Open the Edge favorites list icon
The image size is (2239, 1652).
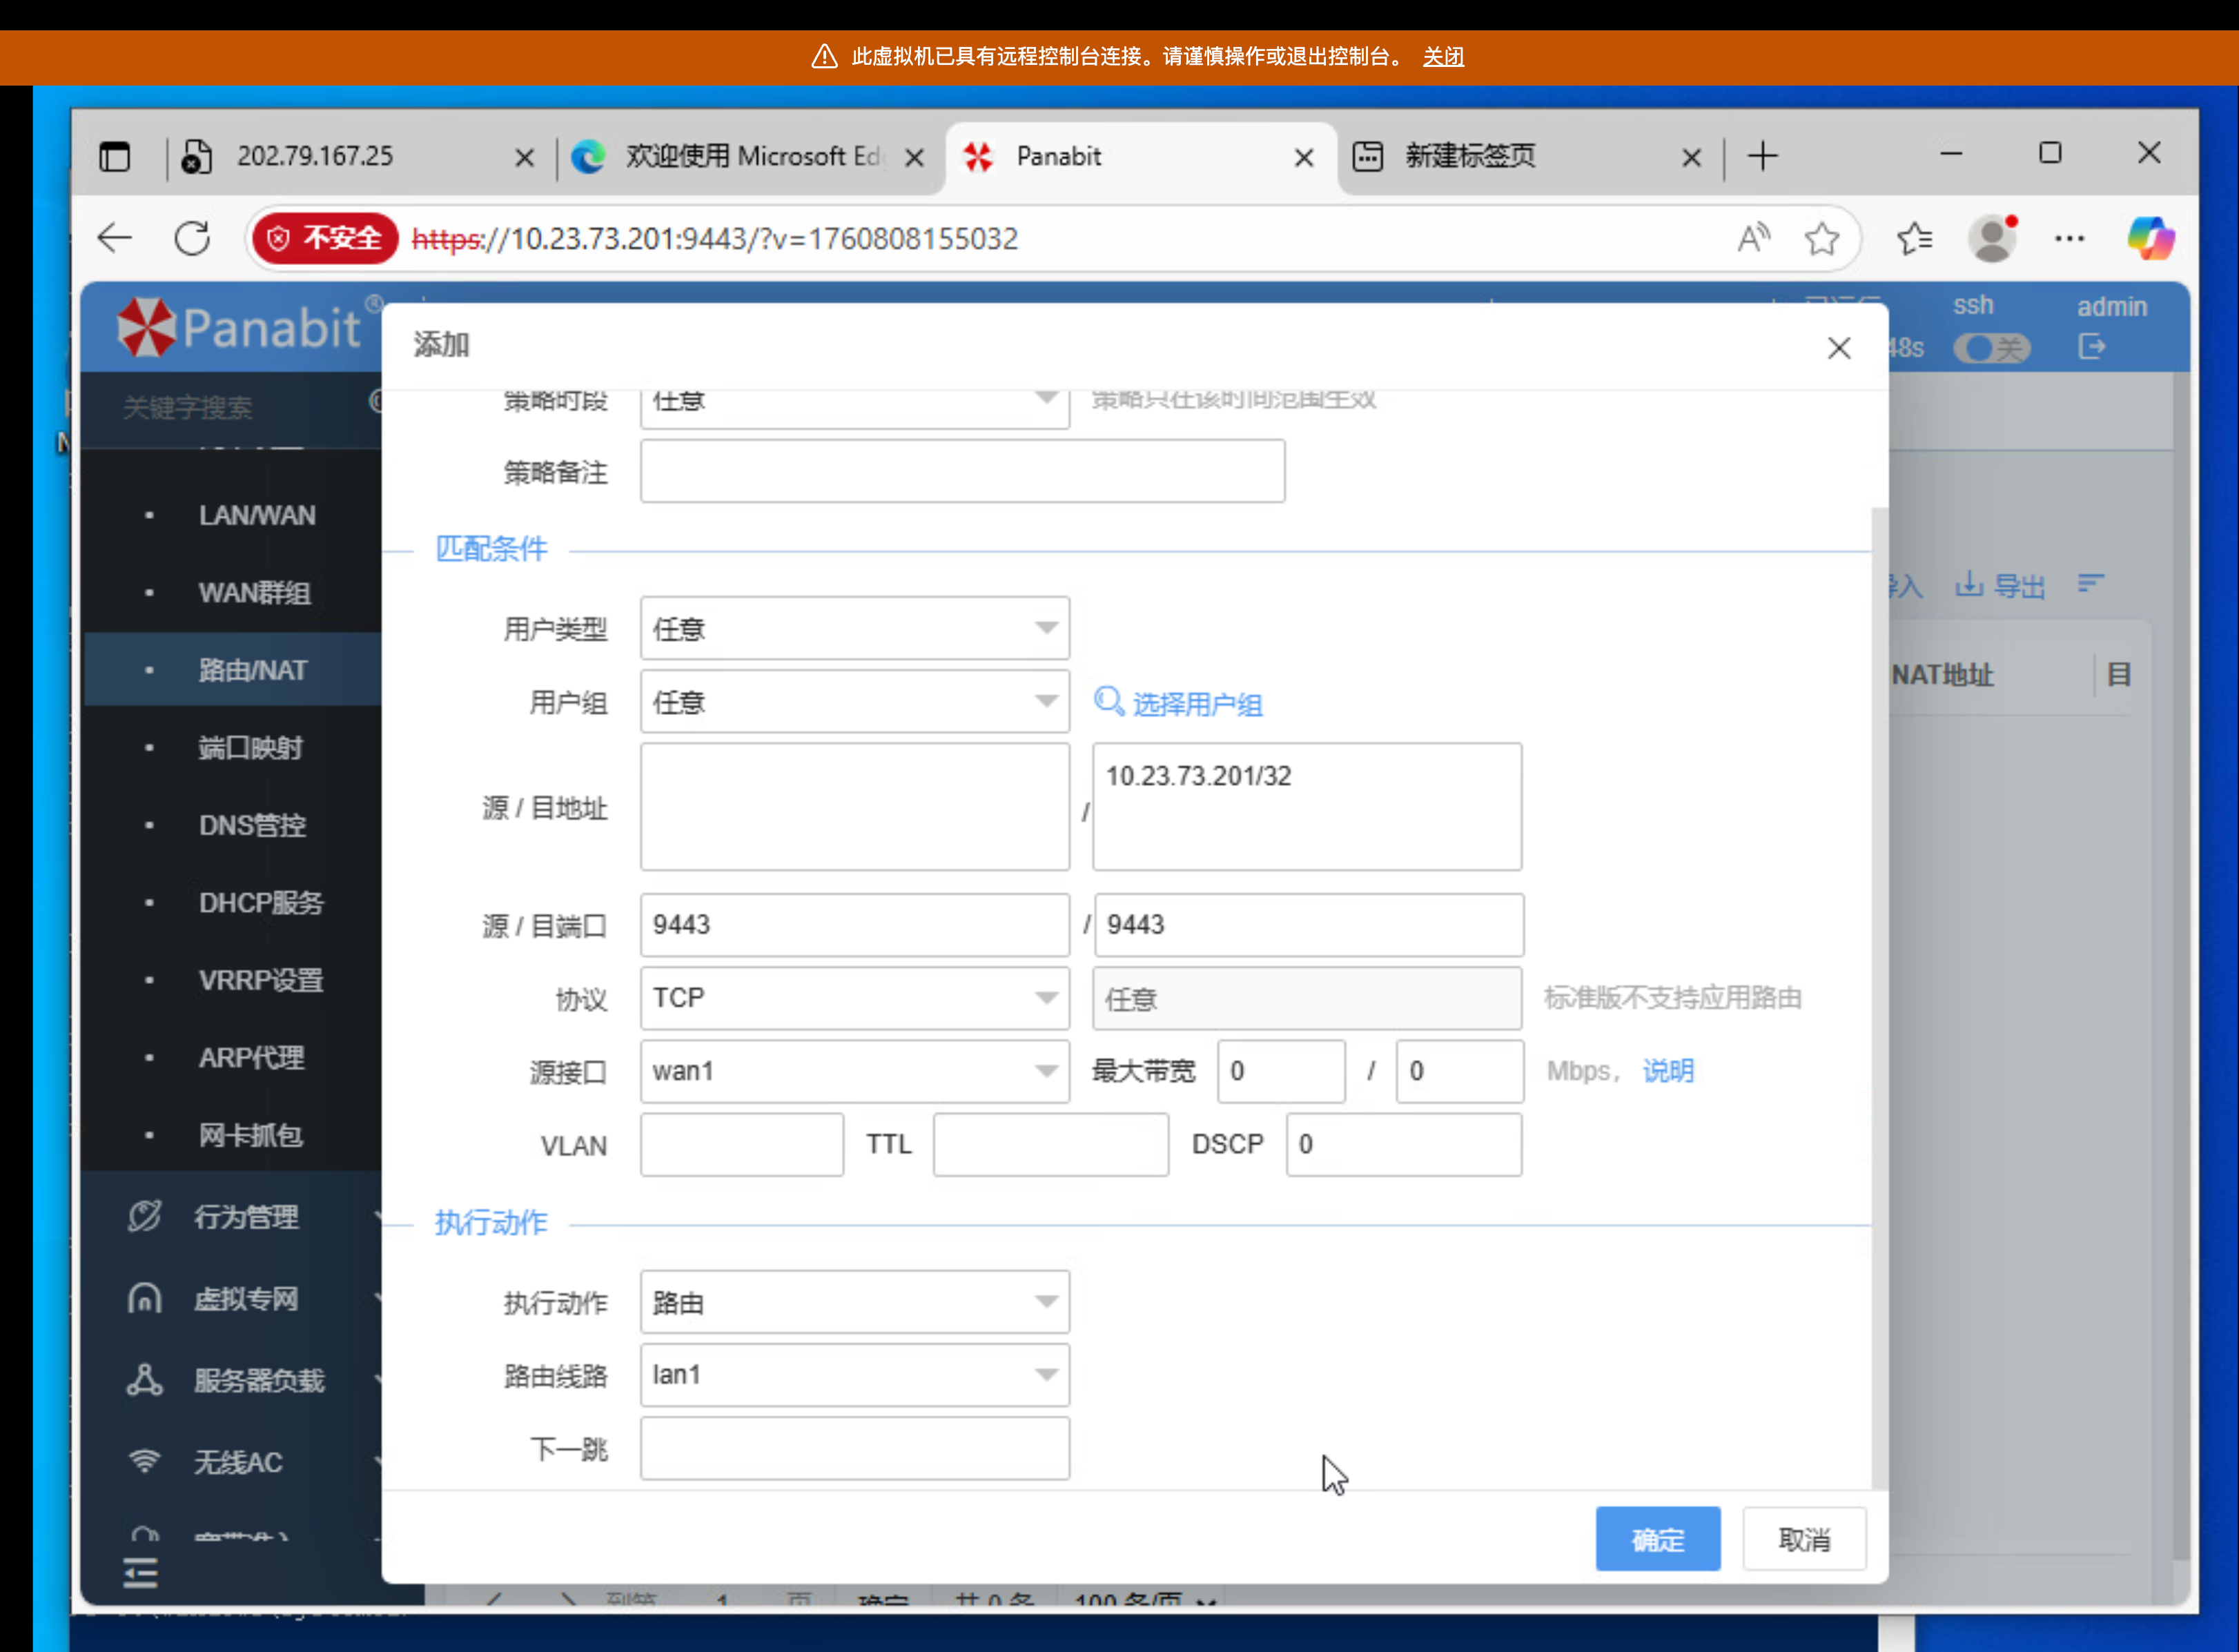[x=1914, y=238]
